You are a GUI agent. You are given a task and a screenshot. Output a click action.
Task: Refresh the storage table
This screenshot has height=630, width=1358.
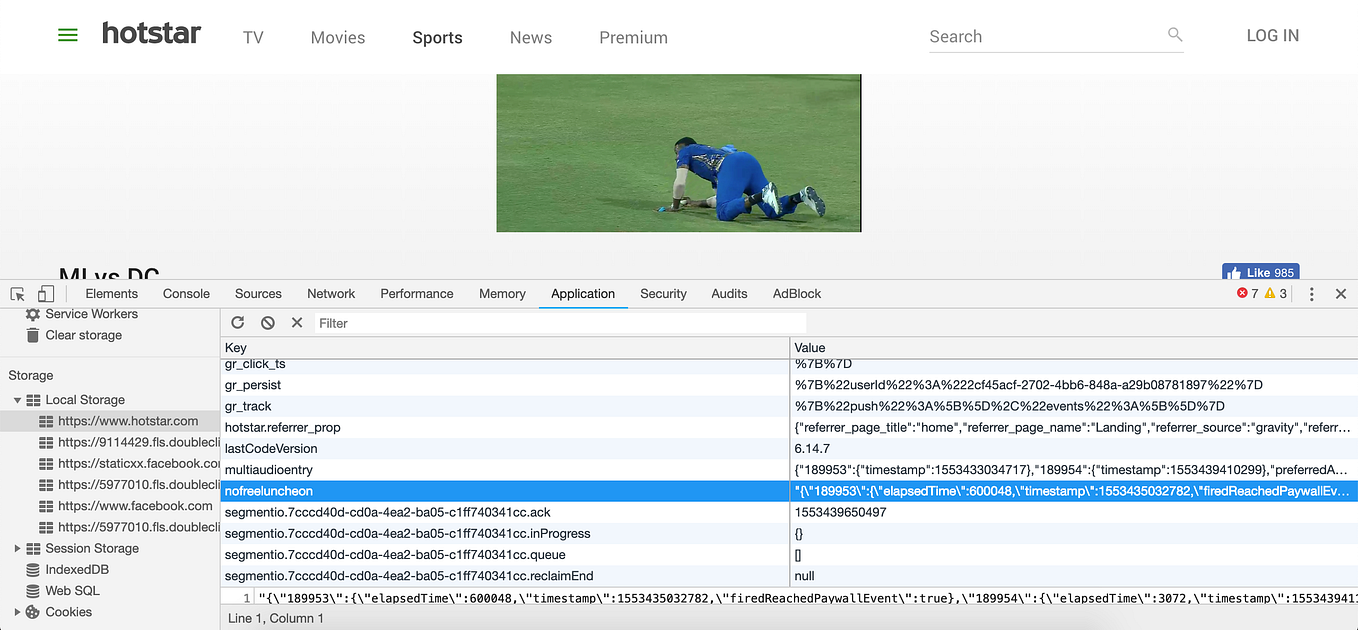[238, 323]
